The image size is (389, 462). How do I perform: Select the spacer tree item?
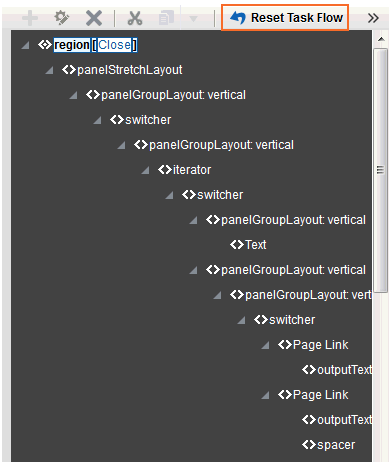[336, 445]
